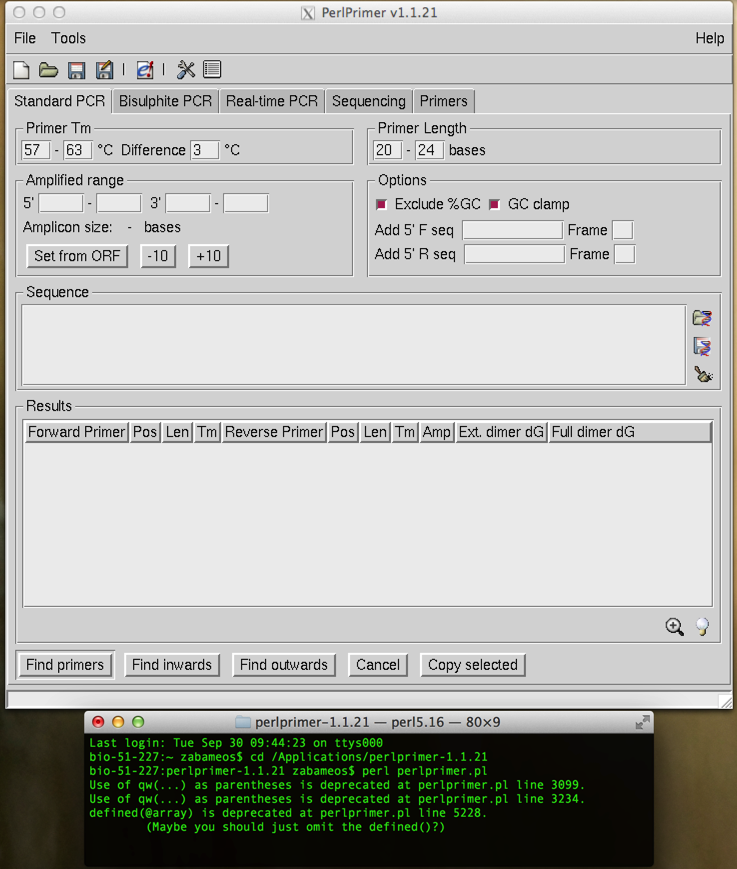737x869 pixels.
Task: Switch to the Standard PCR tab
Action: (x=59, y=101)
